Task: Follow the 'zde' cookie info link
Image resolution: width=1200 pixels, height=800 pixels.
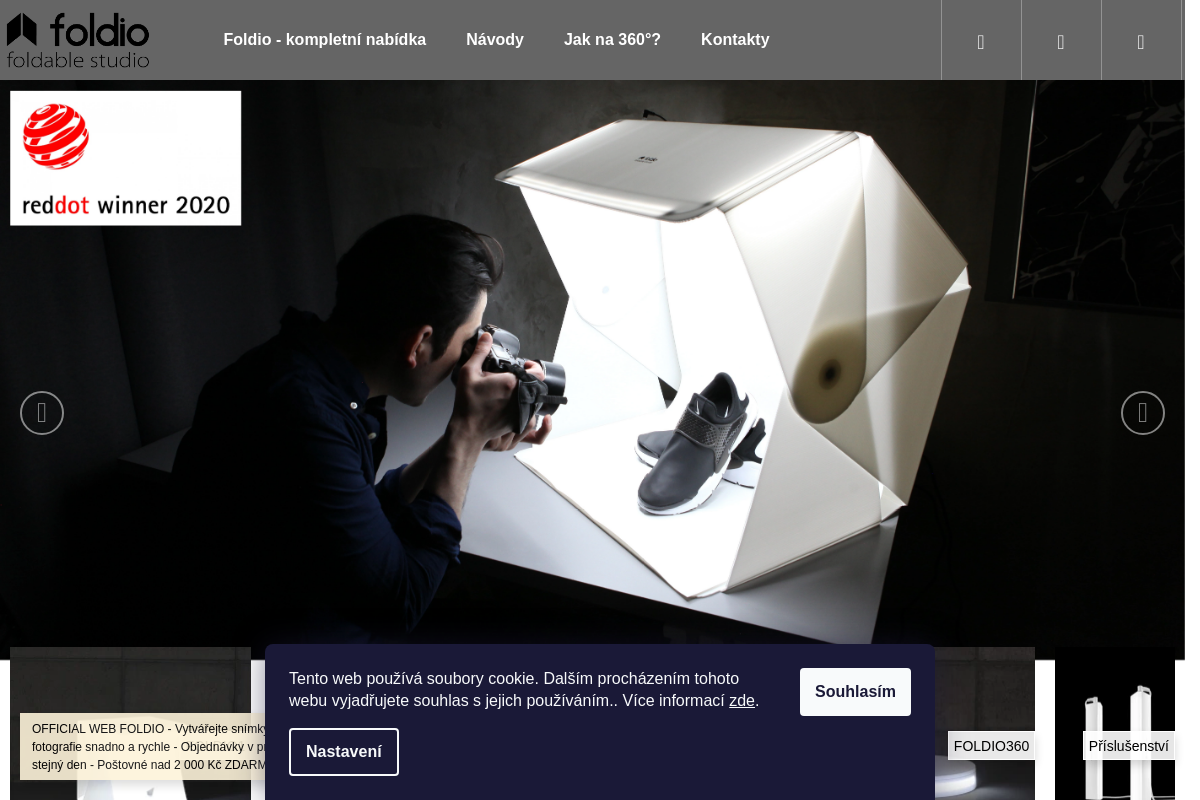Action: (742, 701)
